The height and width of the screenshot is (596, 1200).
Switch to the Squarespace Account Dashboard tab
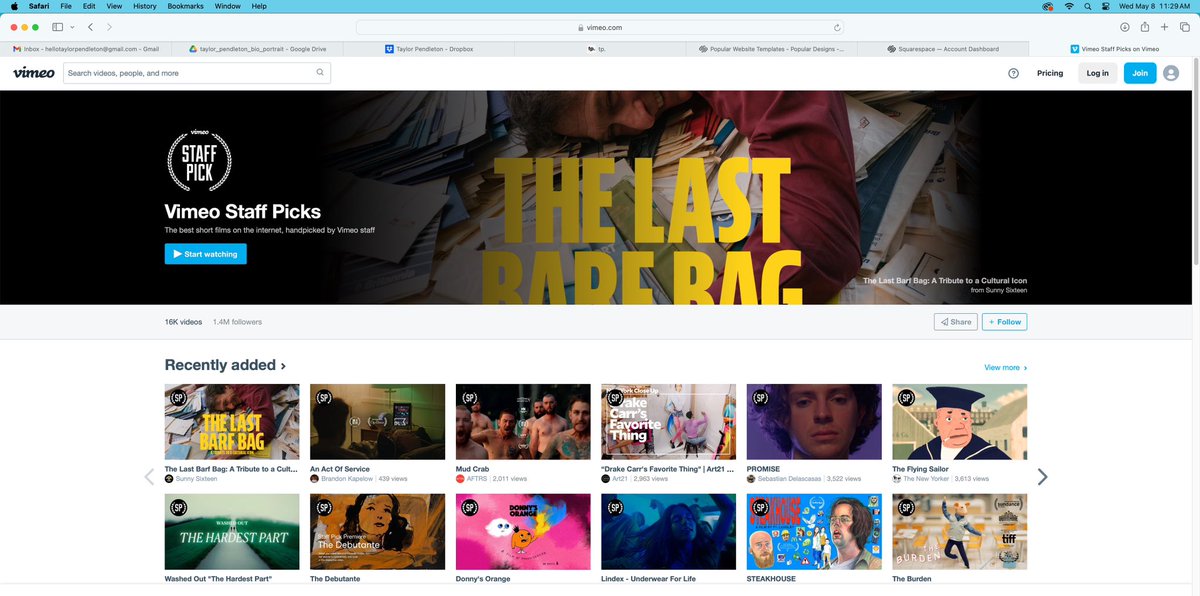coord(943,48)
